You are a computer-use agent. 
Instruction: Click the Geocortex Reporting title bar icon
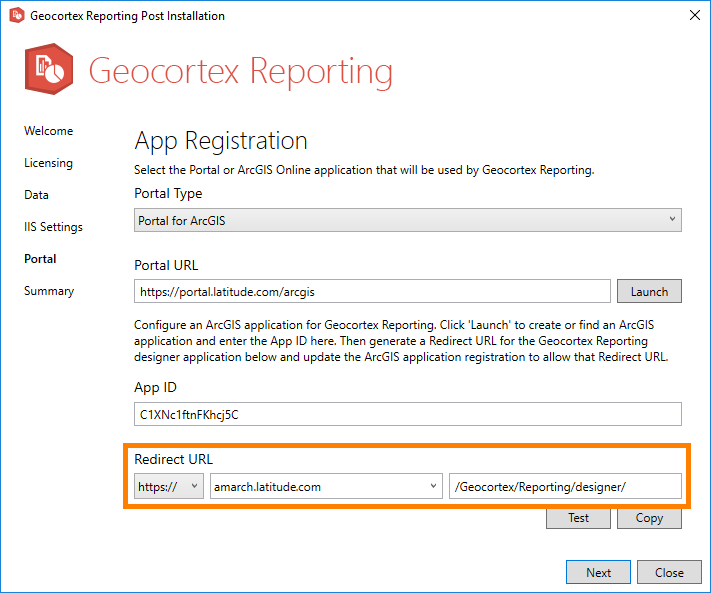point(17,15)
